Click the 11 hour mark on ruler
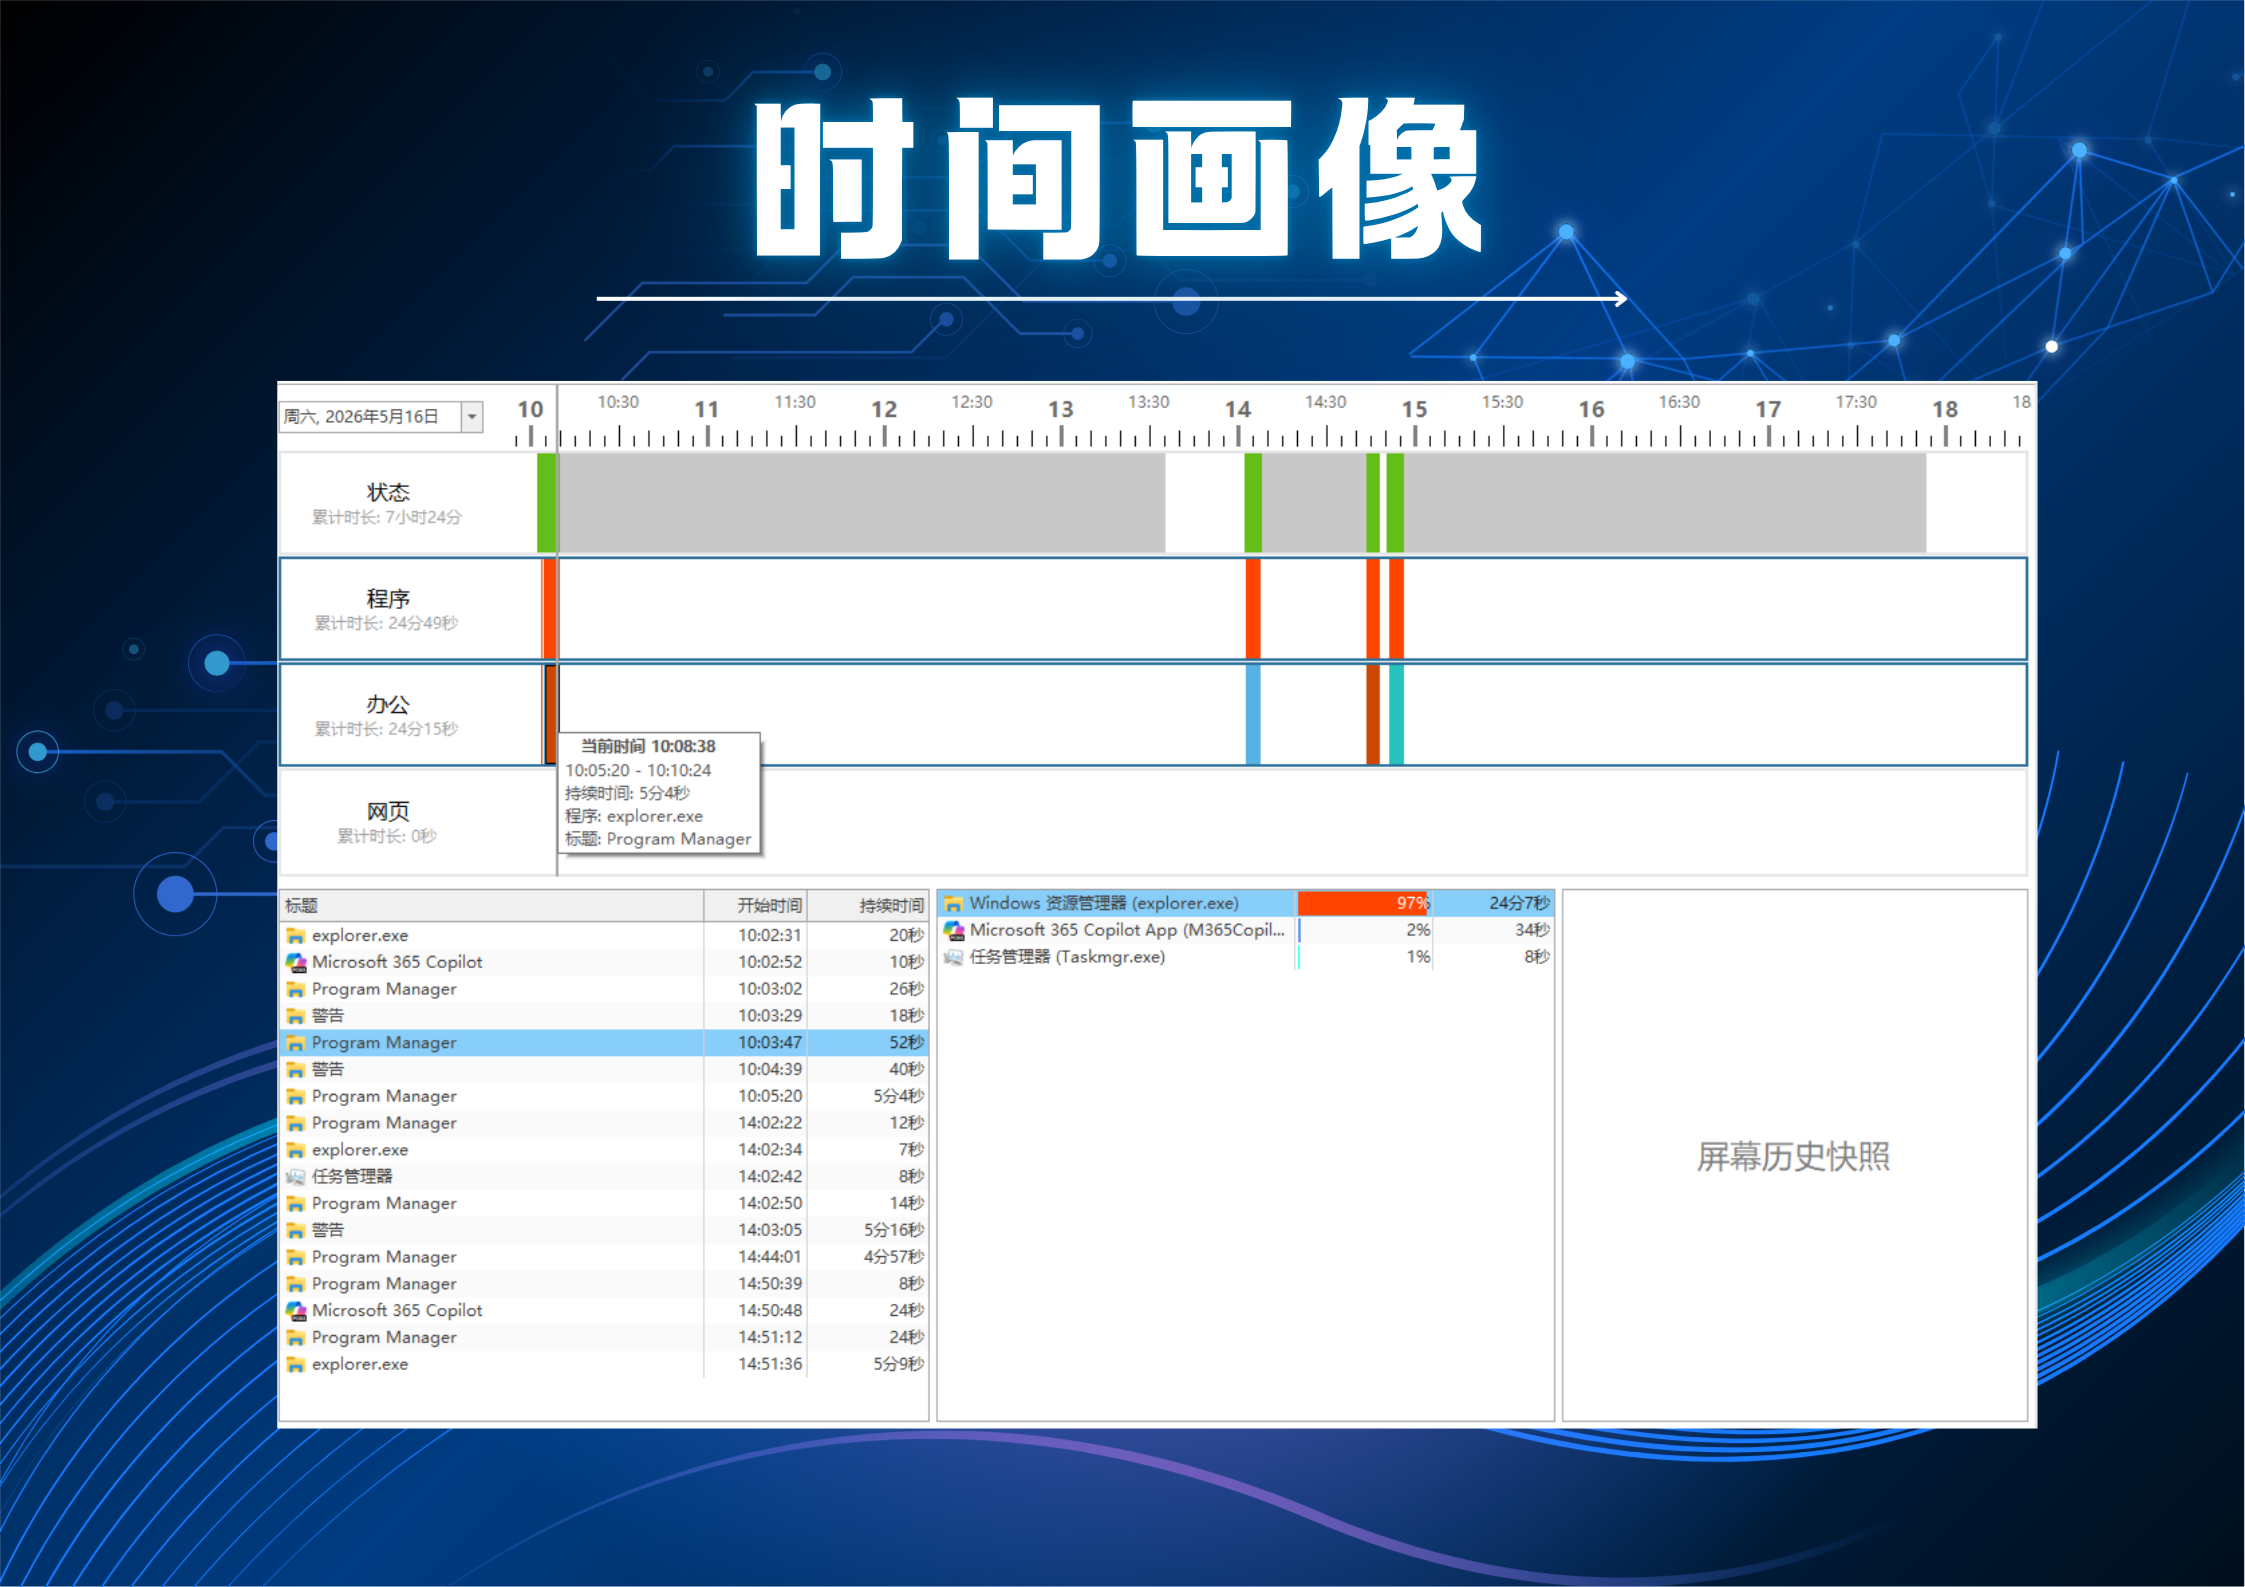Viewport: 2245px width, 1587px height. (707, 409)
